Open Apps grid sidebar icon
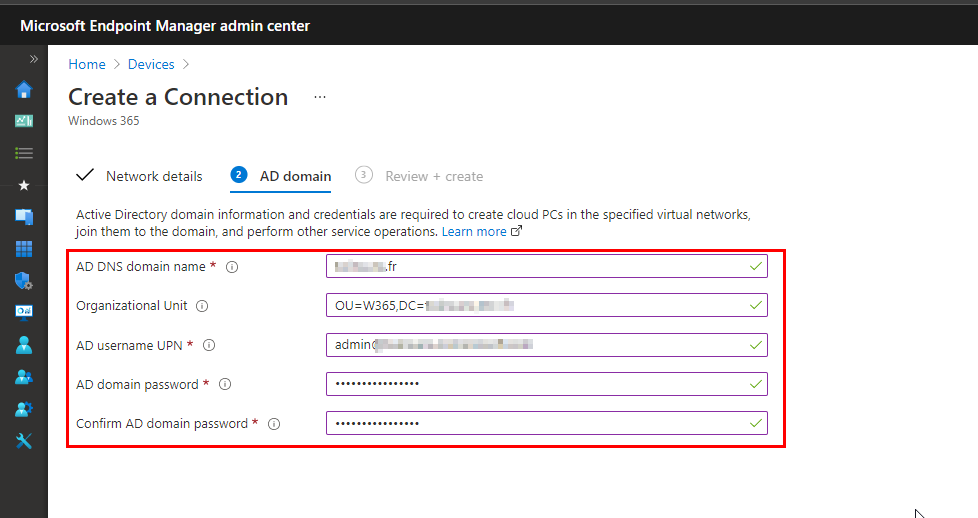 coord(24,249)
